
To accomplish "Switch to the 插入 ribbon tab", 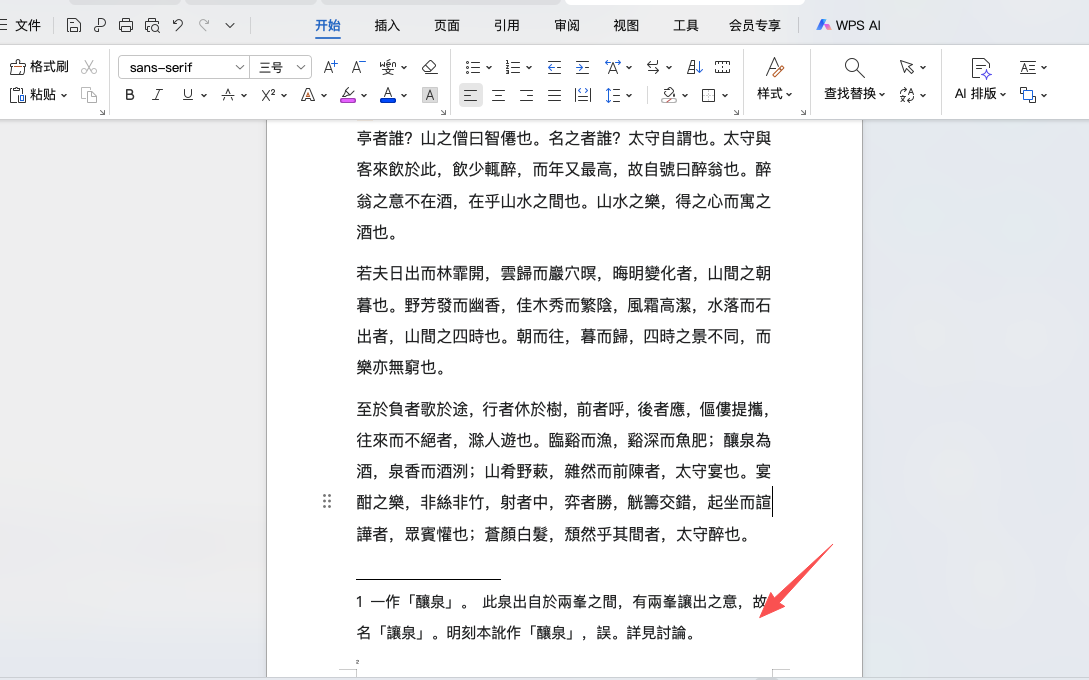I will click(x=387, y=25).
